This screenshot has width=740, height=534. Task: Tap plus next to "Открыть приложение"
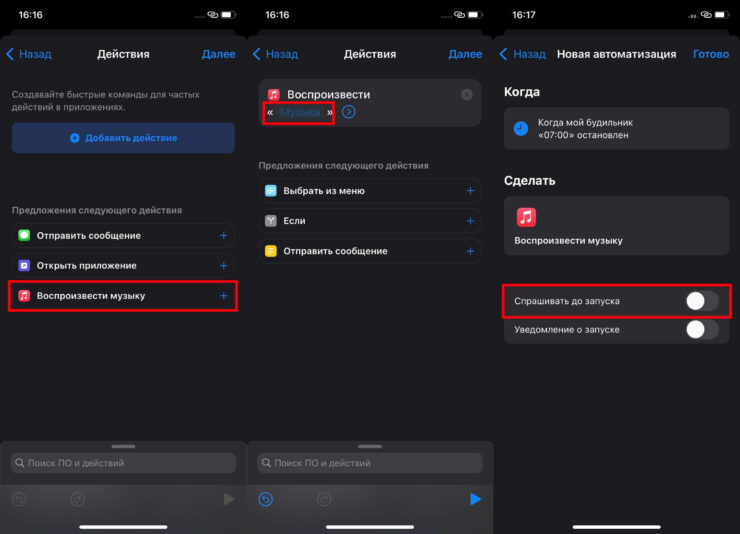(x=223, y=266)
